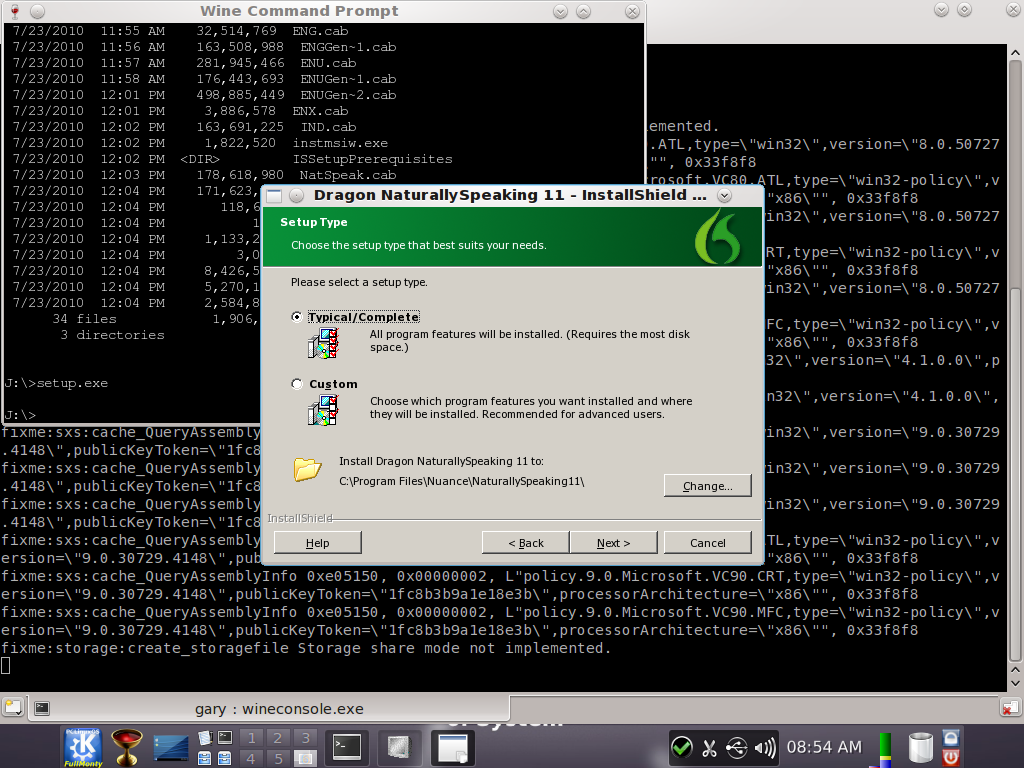This screenshot has height=768, width=1024.
Task: Minimize the InstallShield dialog via title arrow
Action: pos(724,195)
